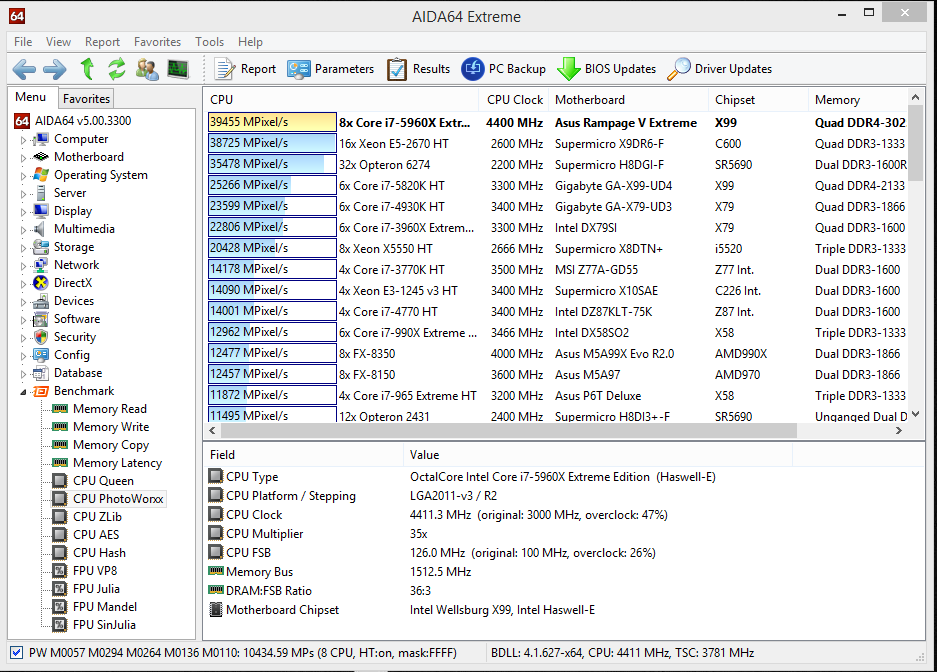
Task: Select the Memory Read benchmark
Action: (109, 409)
